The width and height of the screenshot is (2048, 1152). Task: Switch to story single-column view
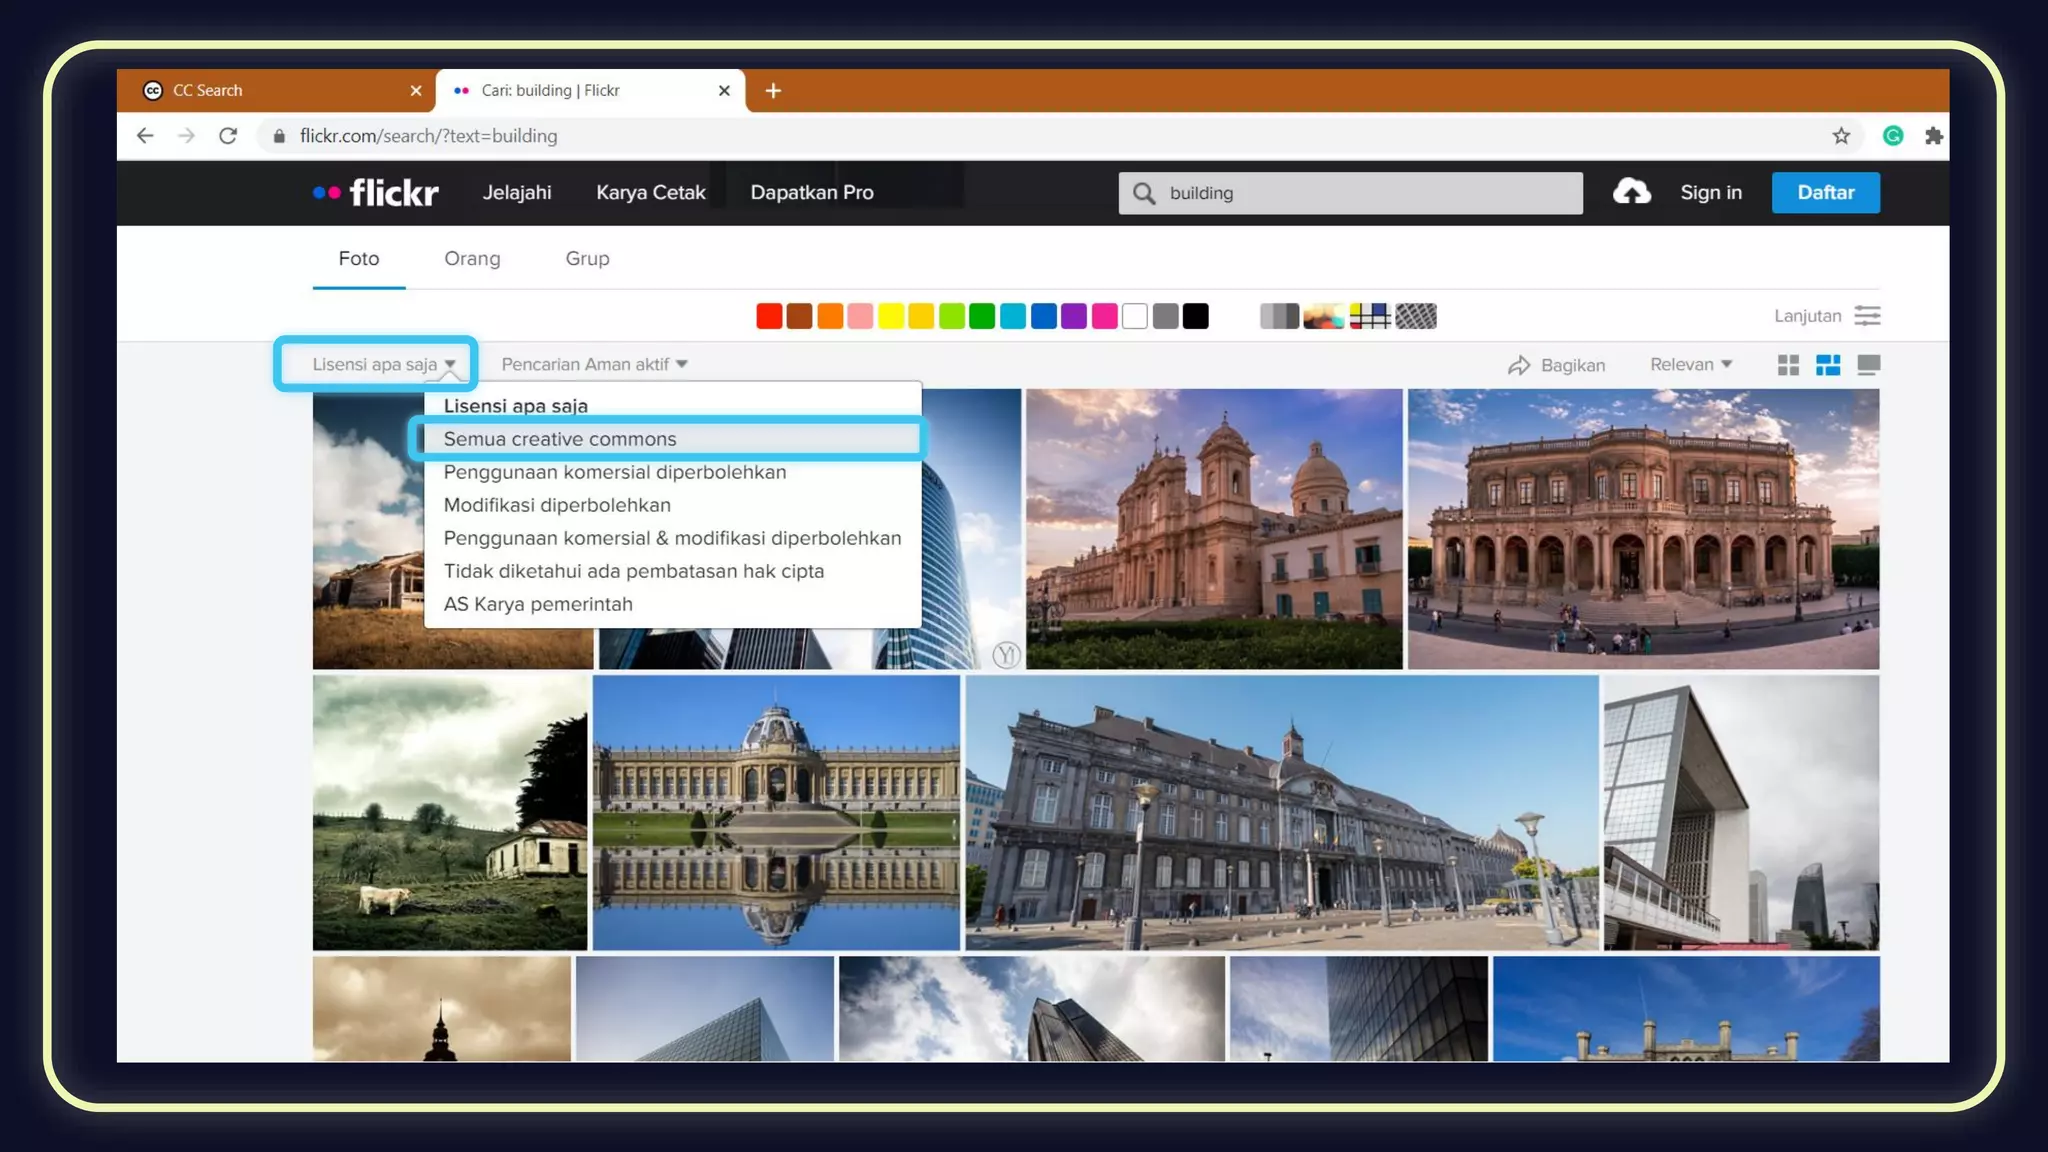pyautogui.click(x=1868, y=365)
